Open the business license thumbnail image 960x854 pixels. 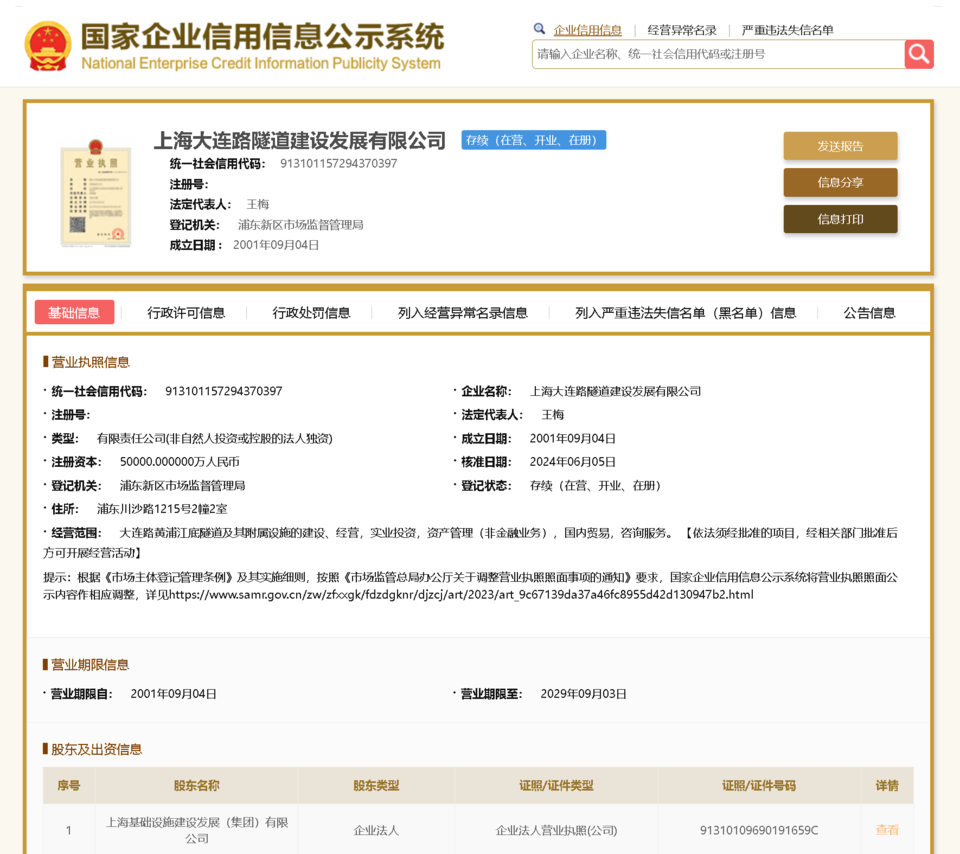95,194
